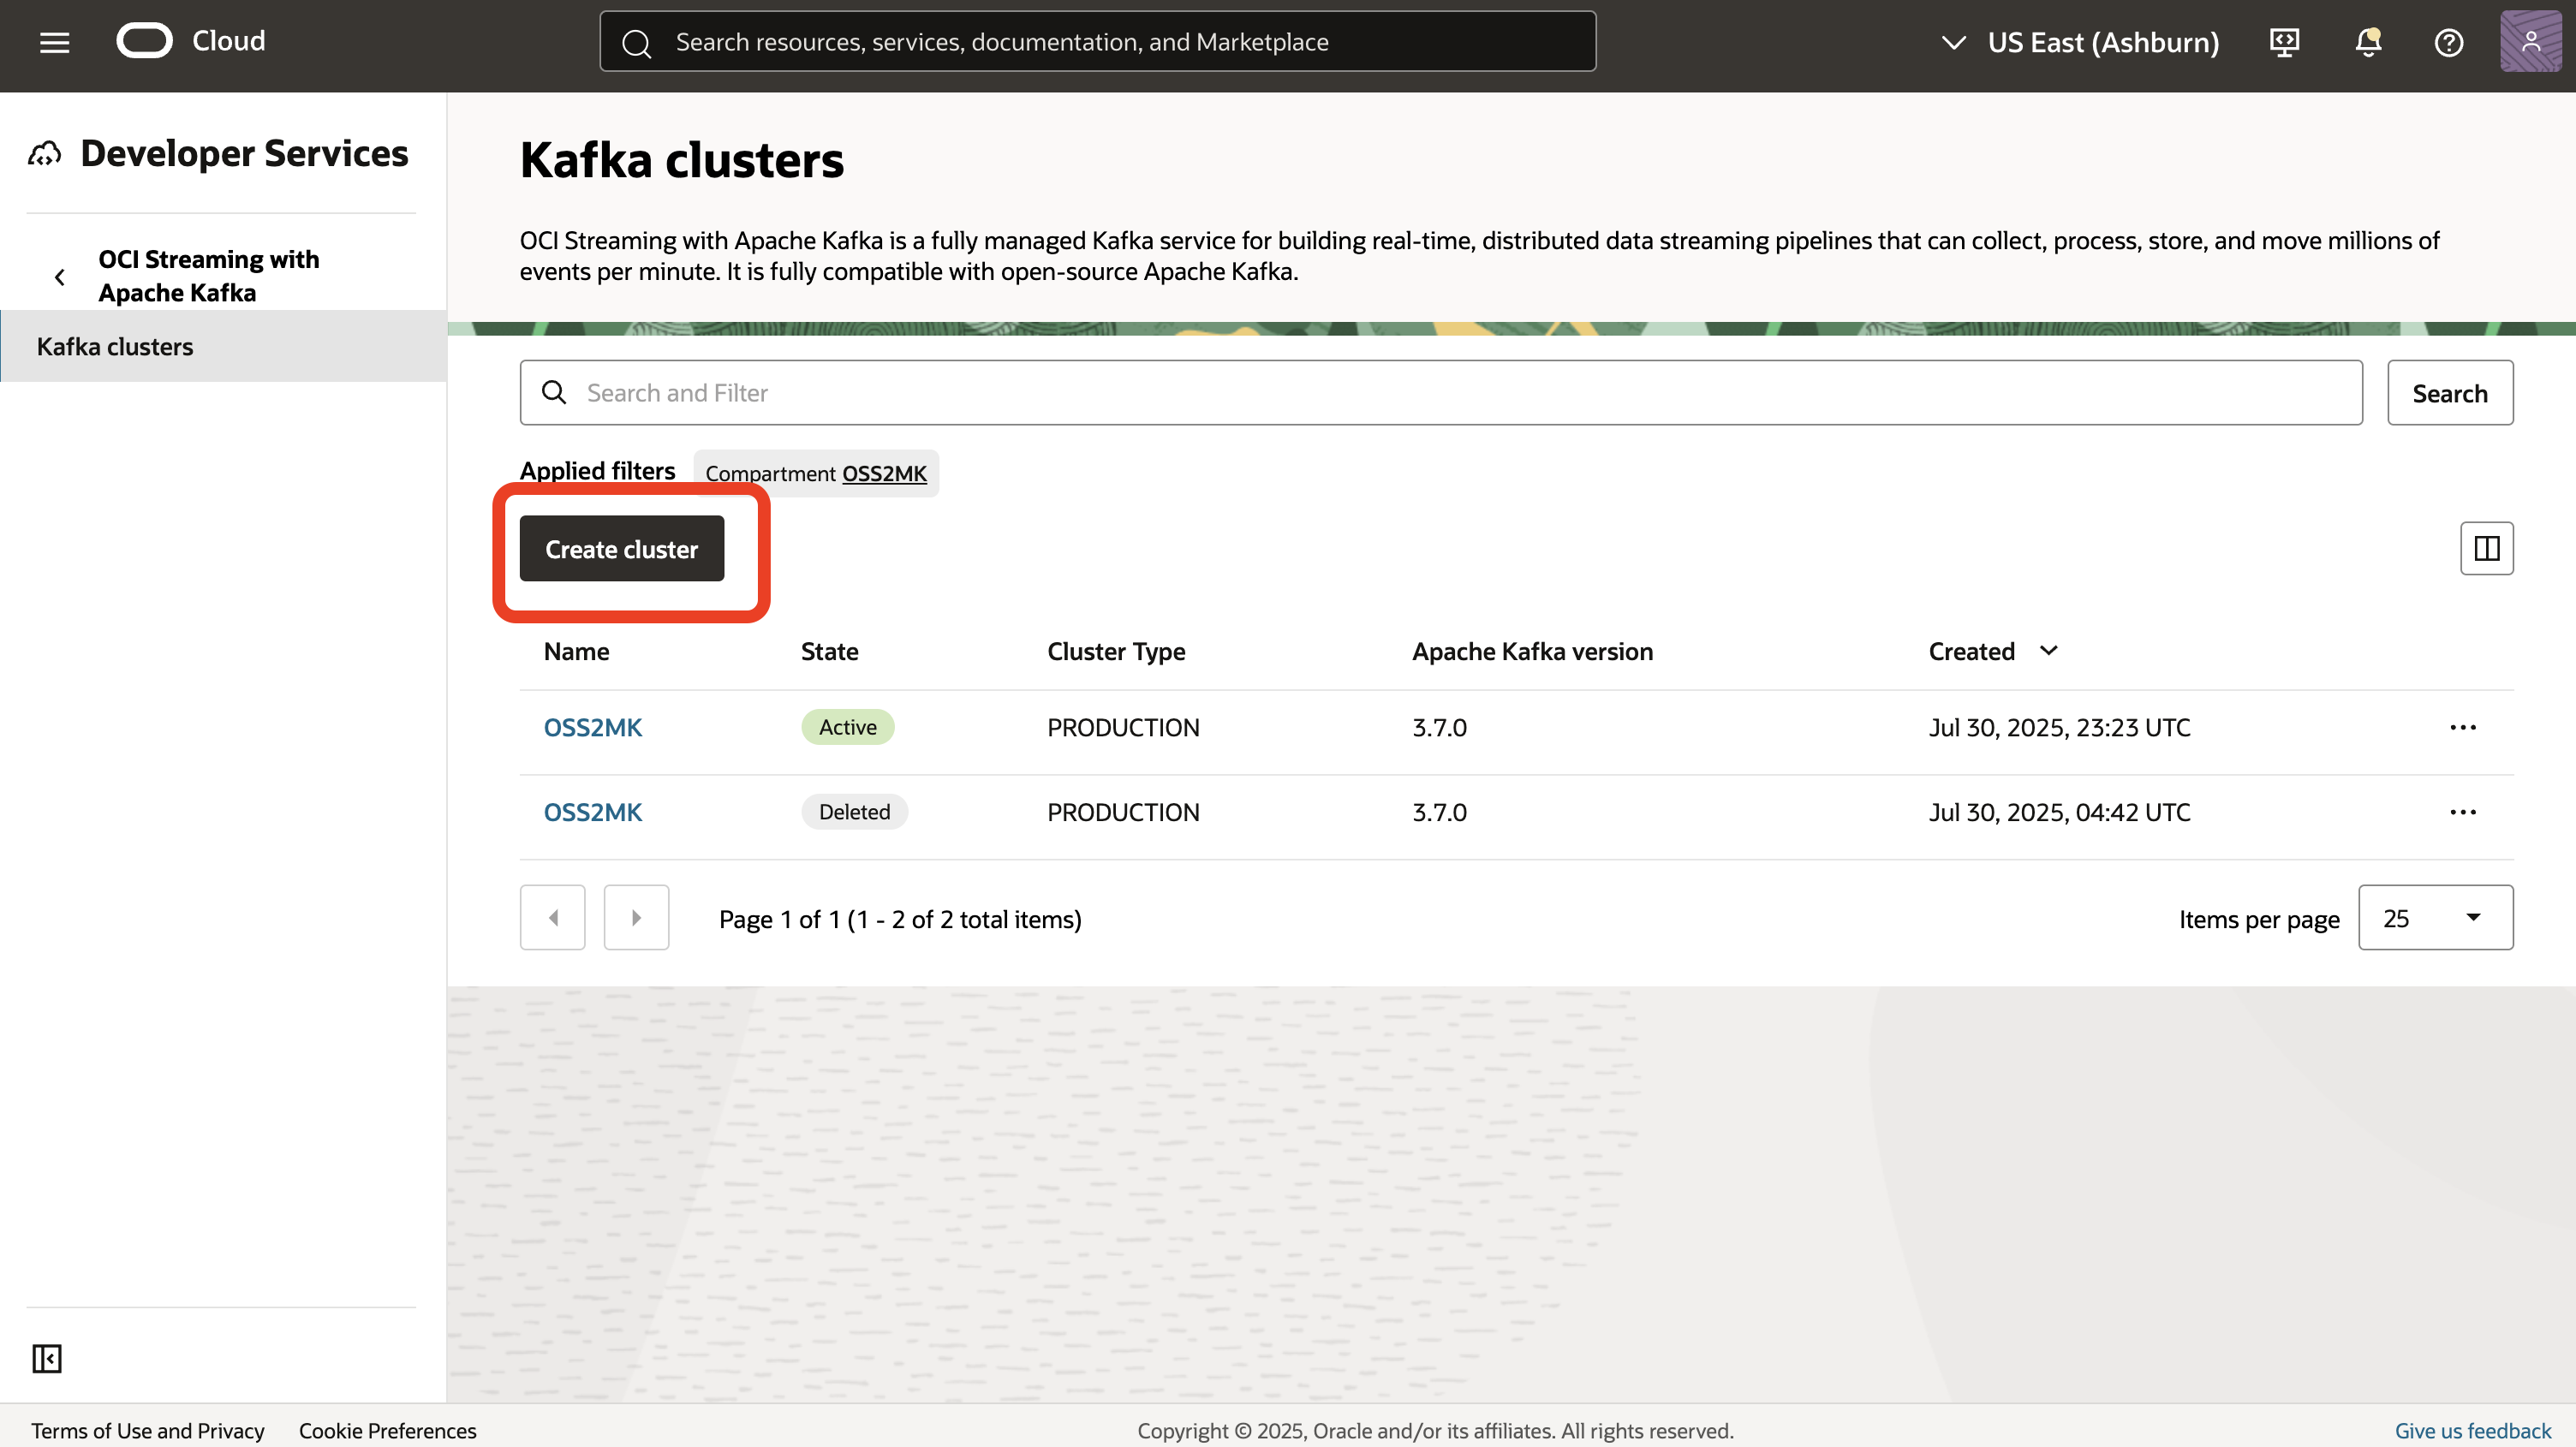
Task: Click the Compartment OSS2MK filter link
Action: (x=884, y=473)
